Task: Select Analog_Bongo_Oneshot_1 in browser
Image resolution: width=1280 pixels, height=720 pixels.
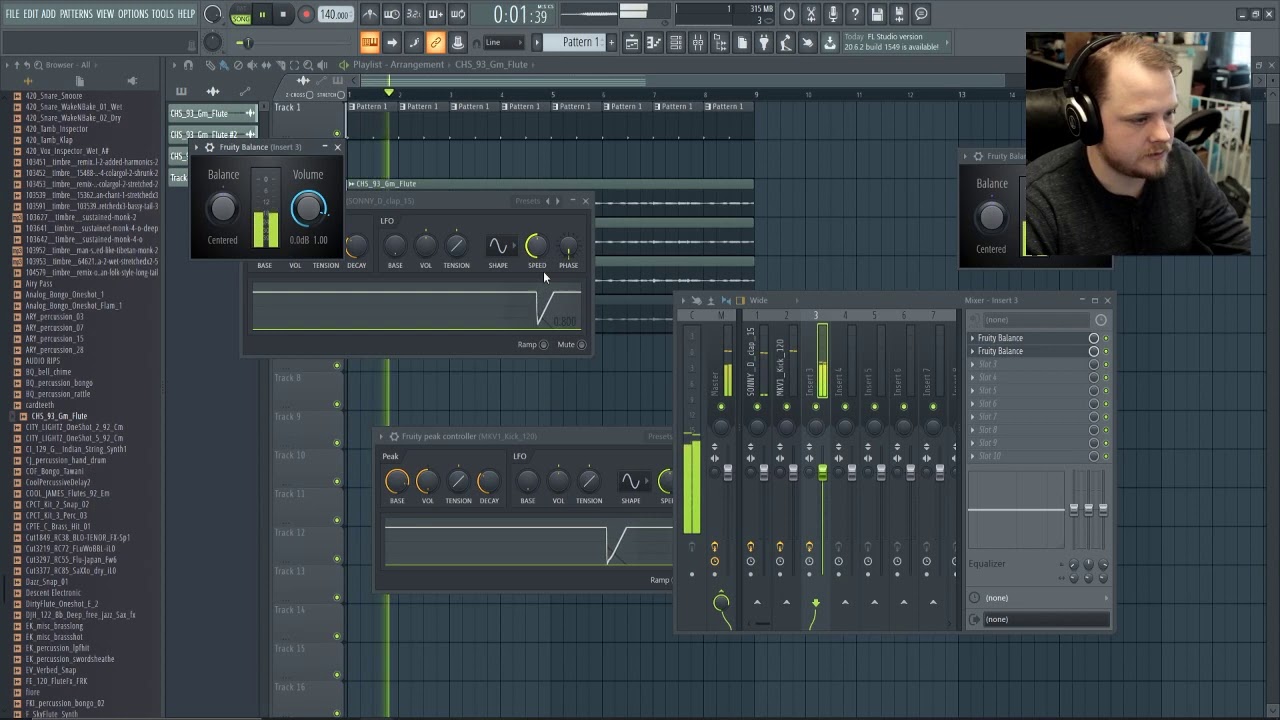Action: tap(64, 295)
